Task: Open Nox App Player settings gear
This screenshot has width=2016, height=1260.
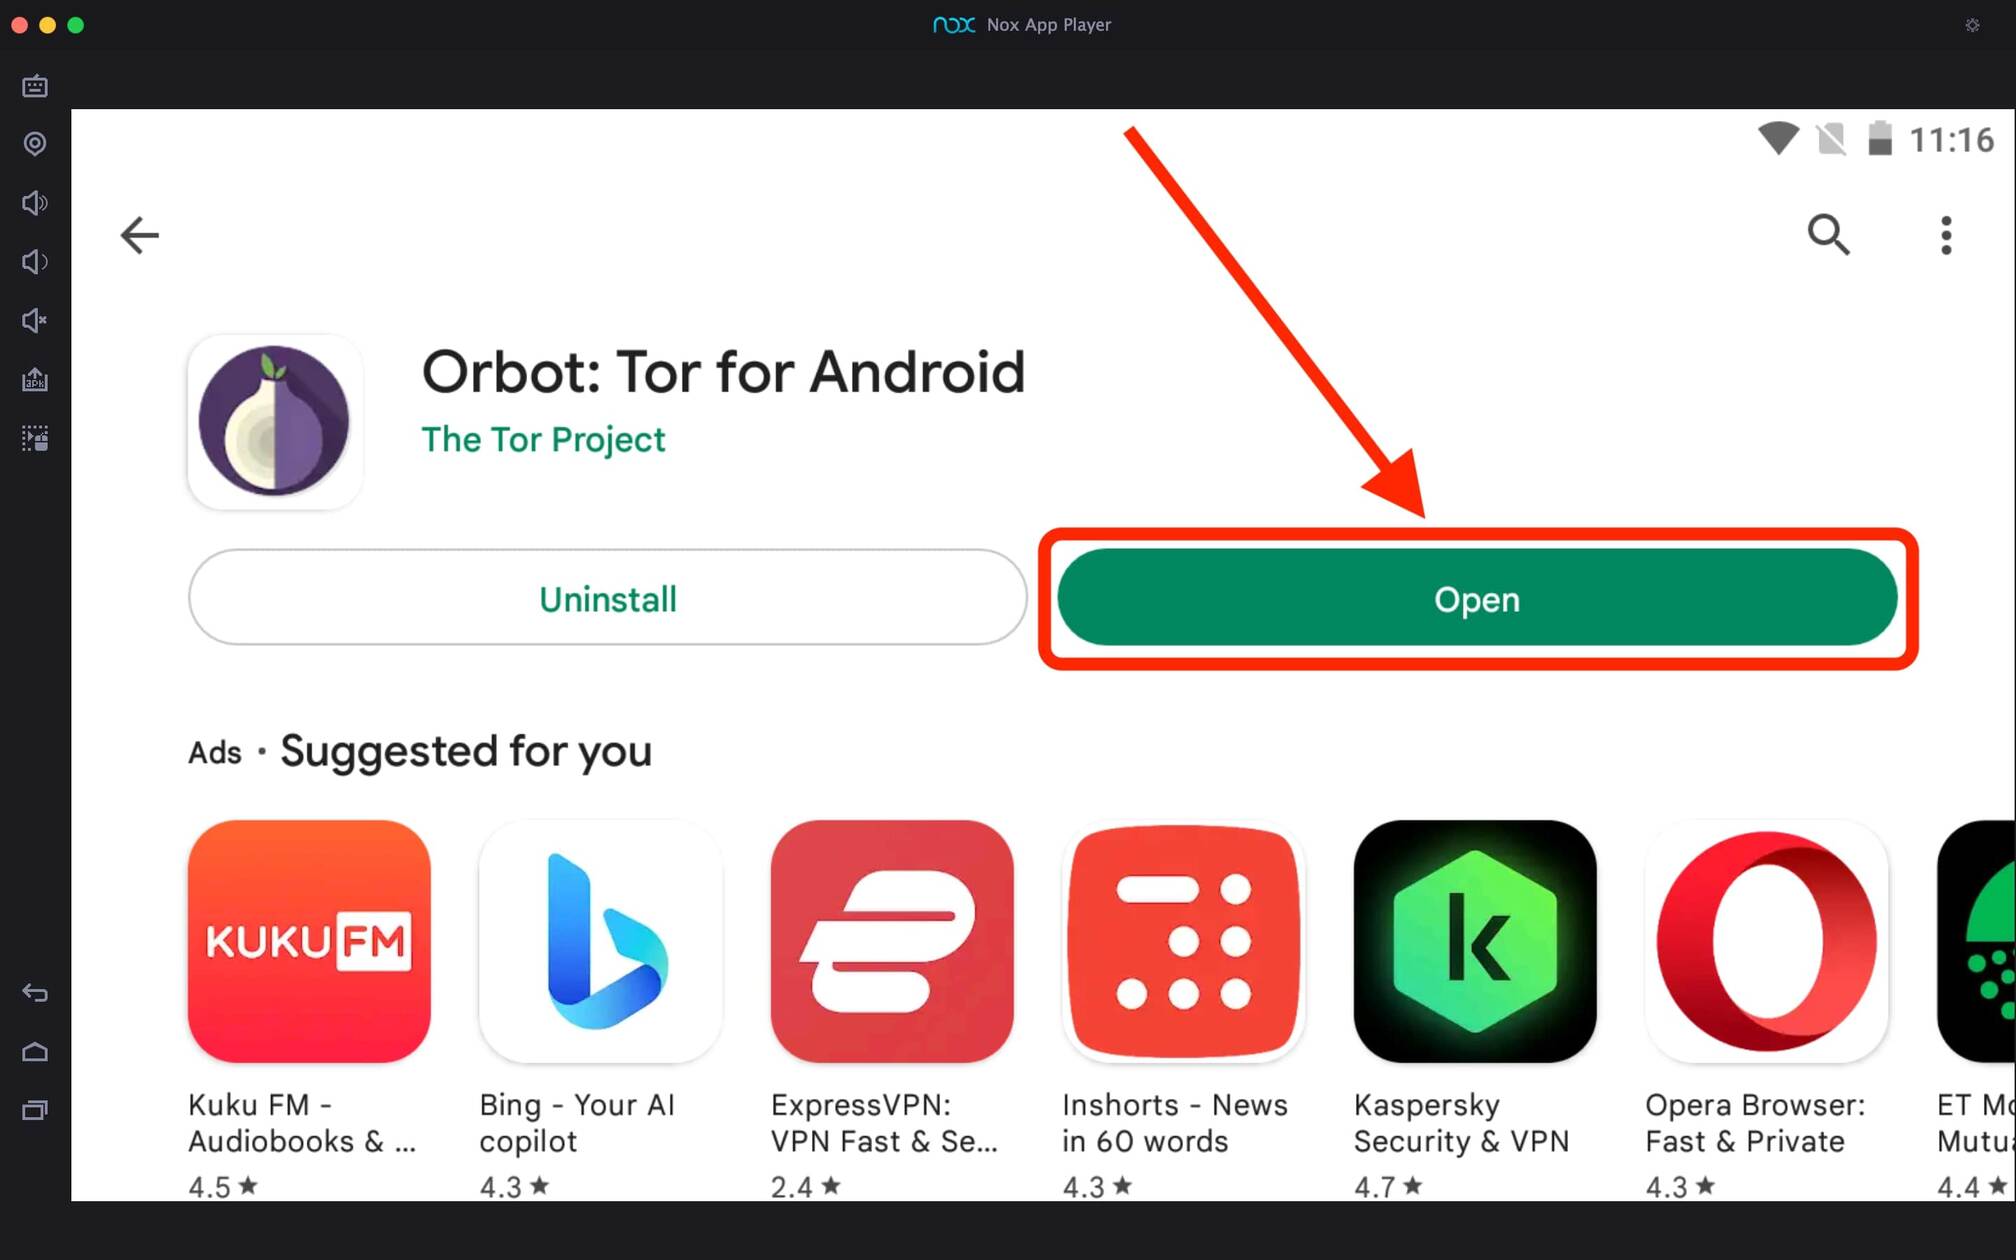Action: tap(1972, 25)
